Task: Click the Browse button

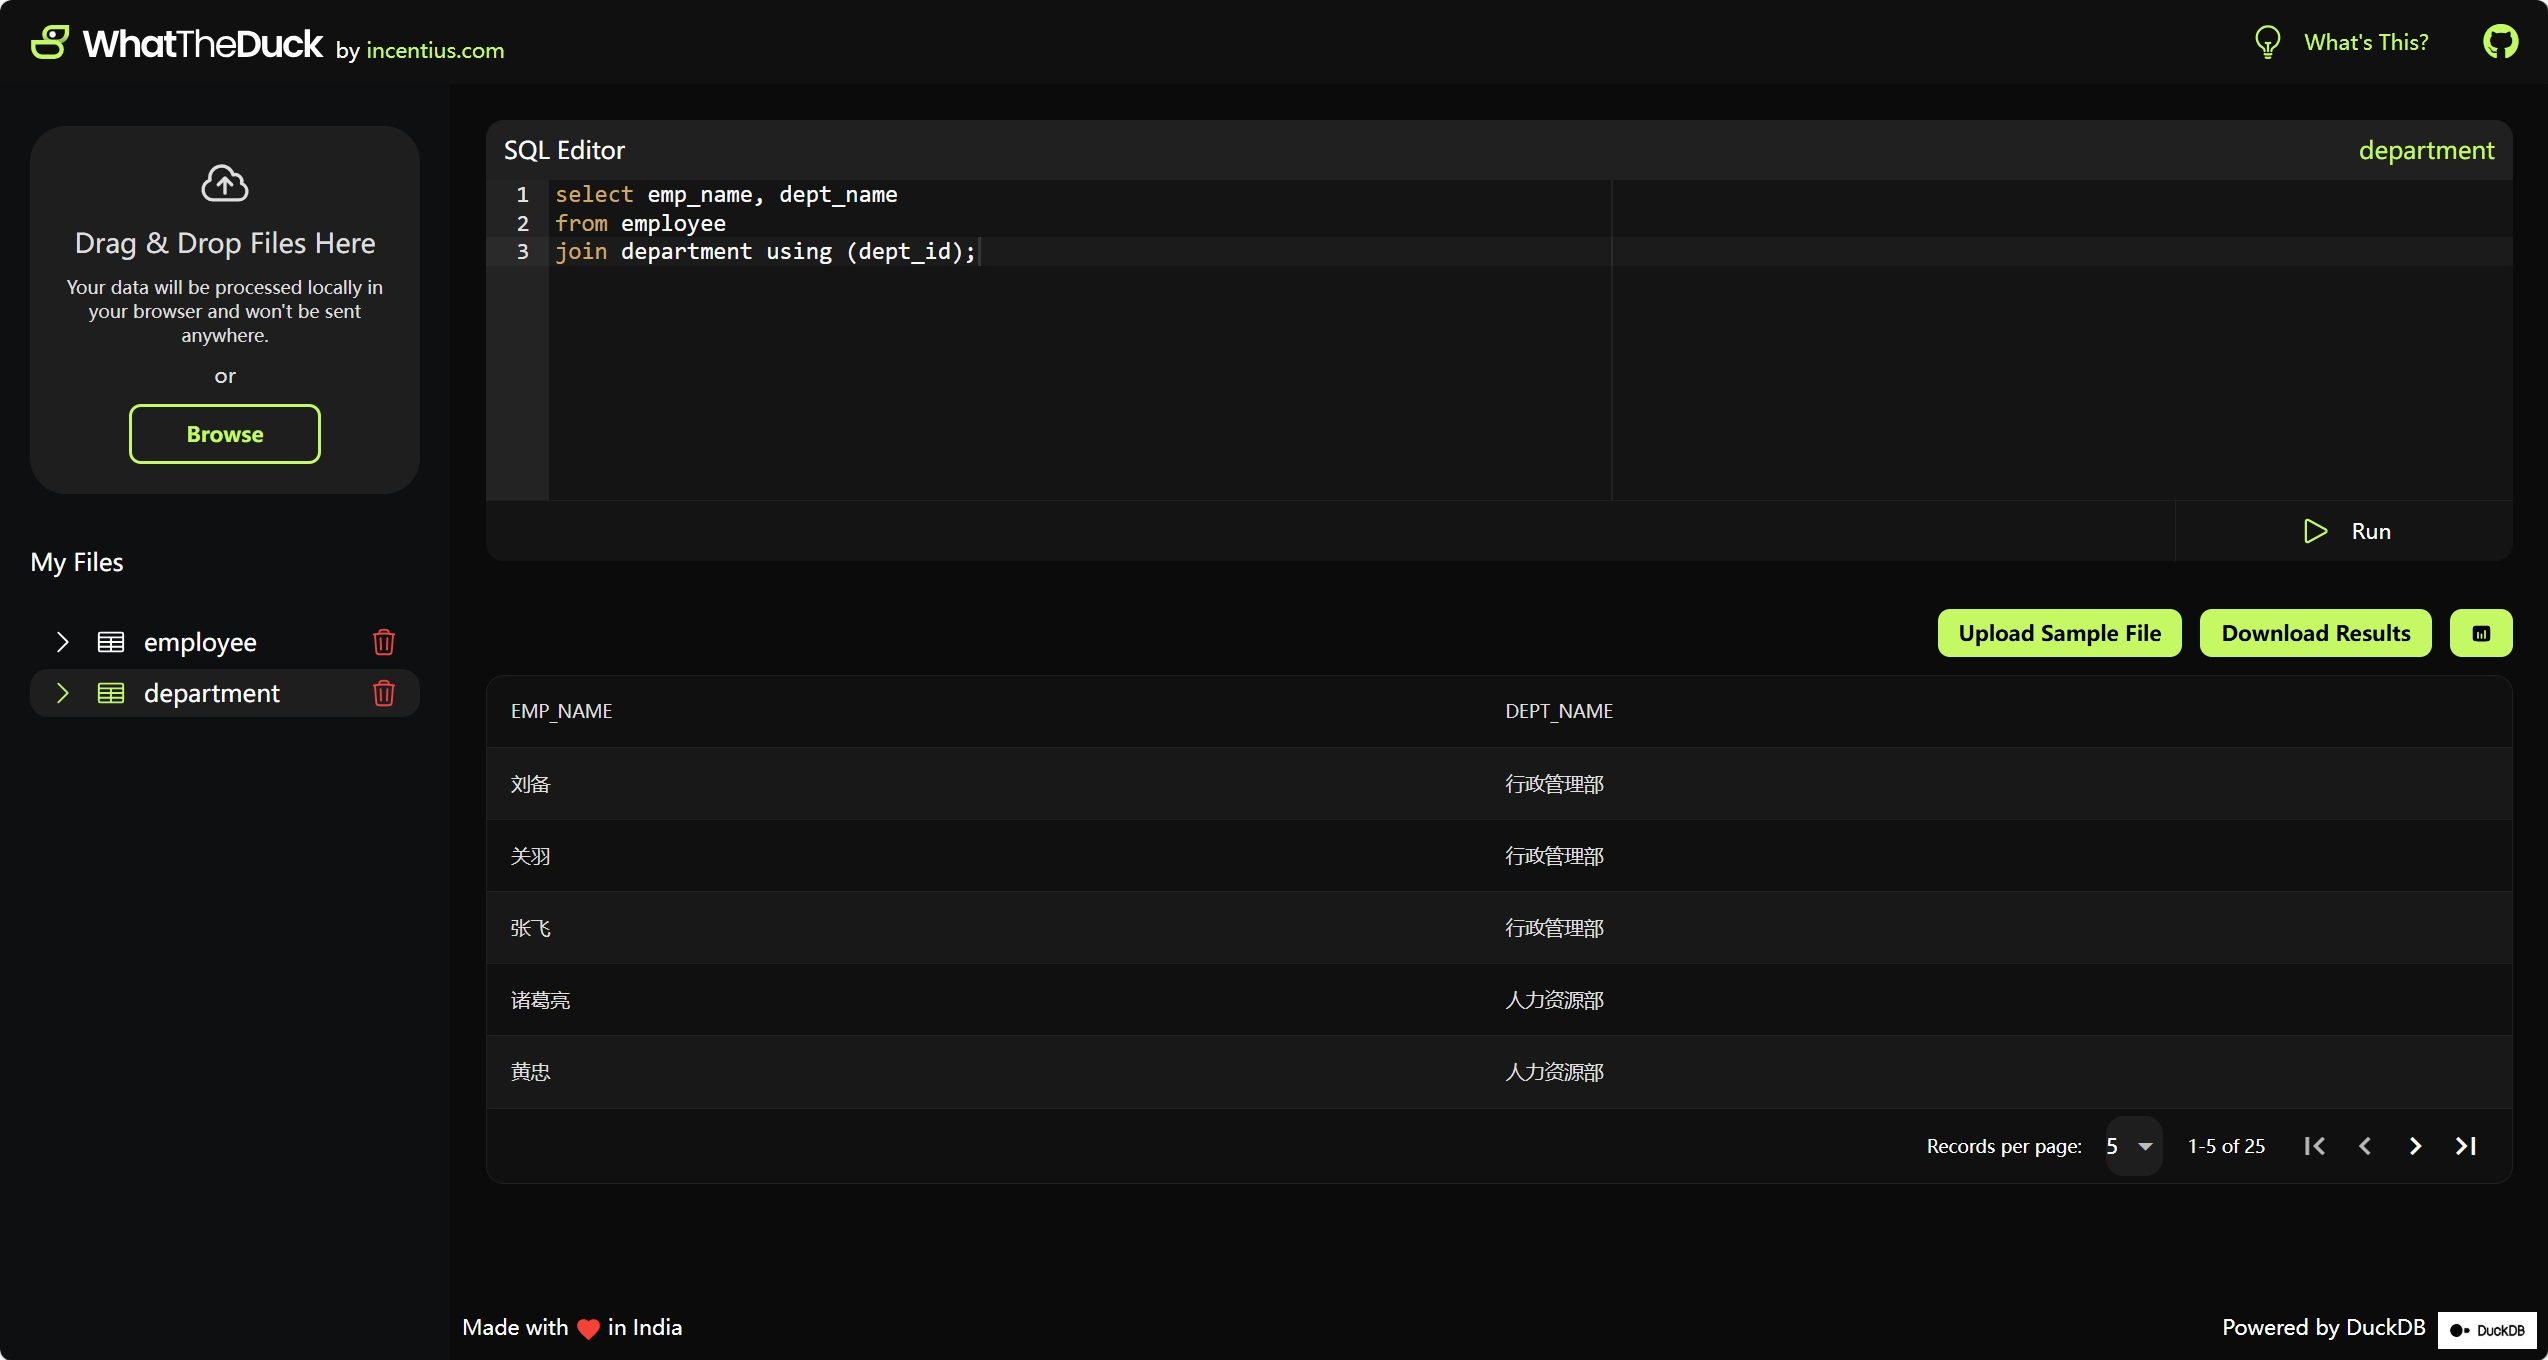Action: pyautogui.click(x=225, y=434)
